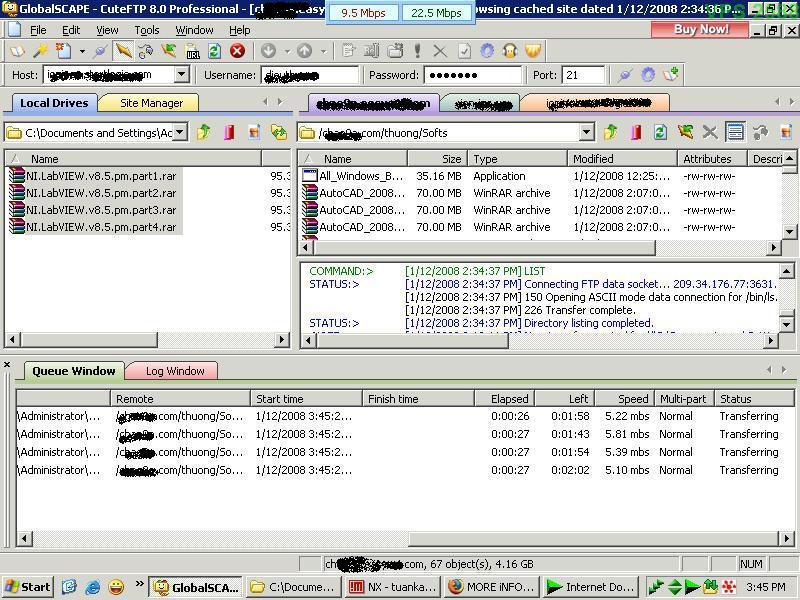Open the File menu
Viewport: 800px width, 600px height.
click(x=38, y=30)
